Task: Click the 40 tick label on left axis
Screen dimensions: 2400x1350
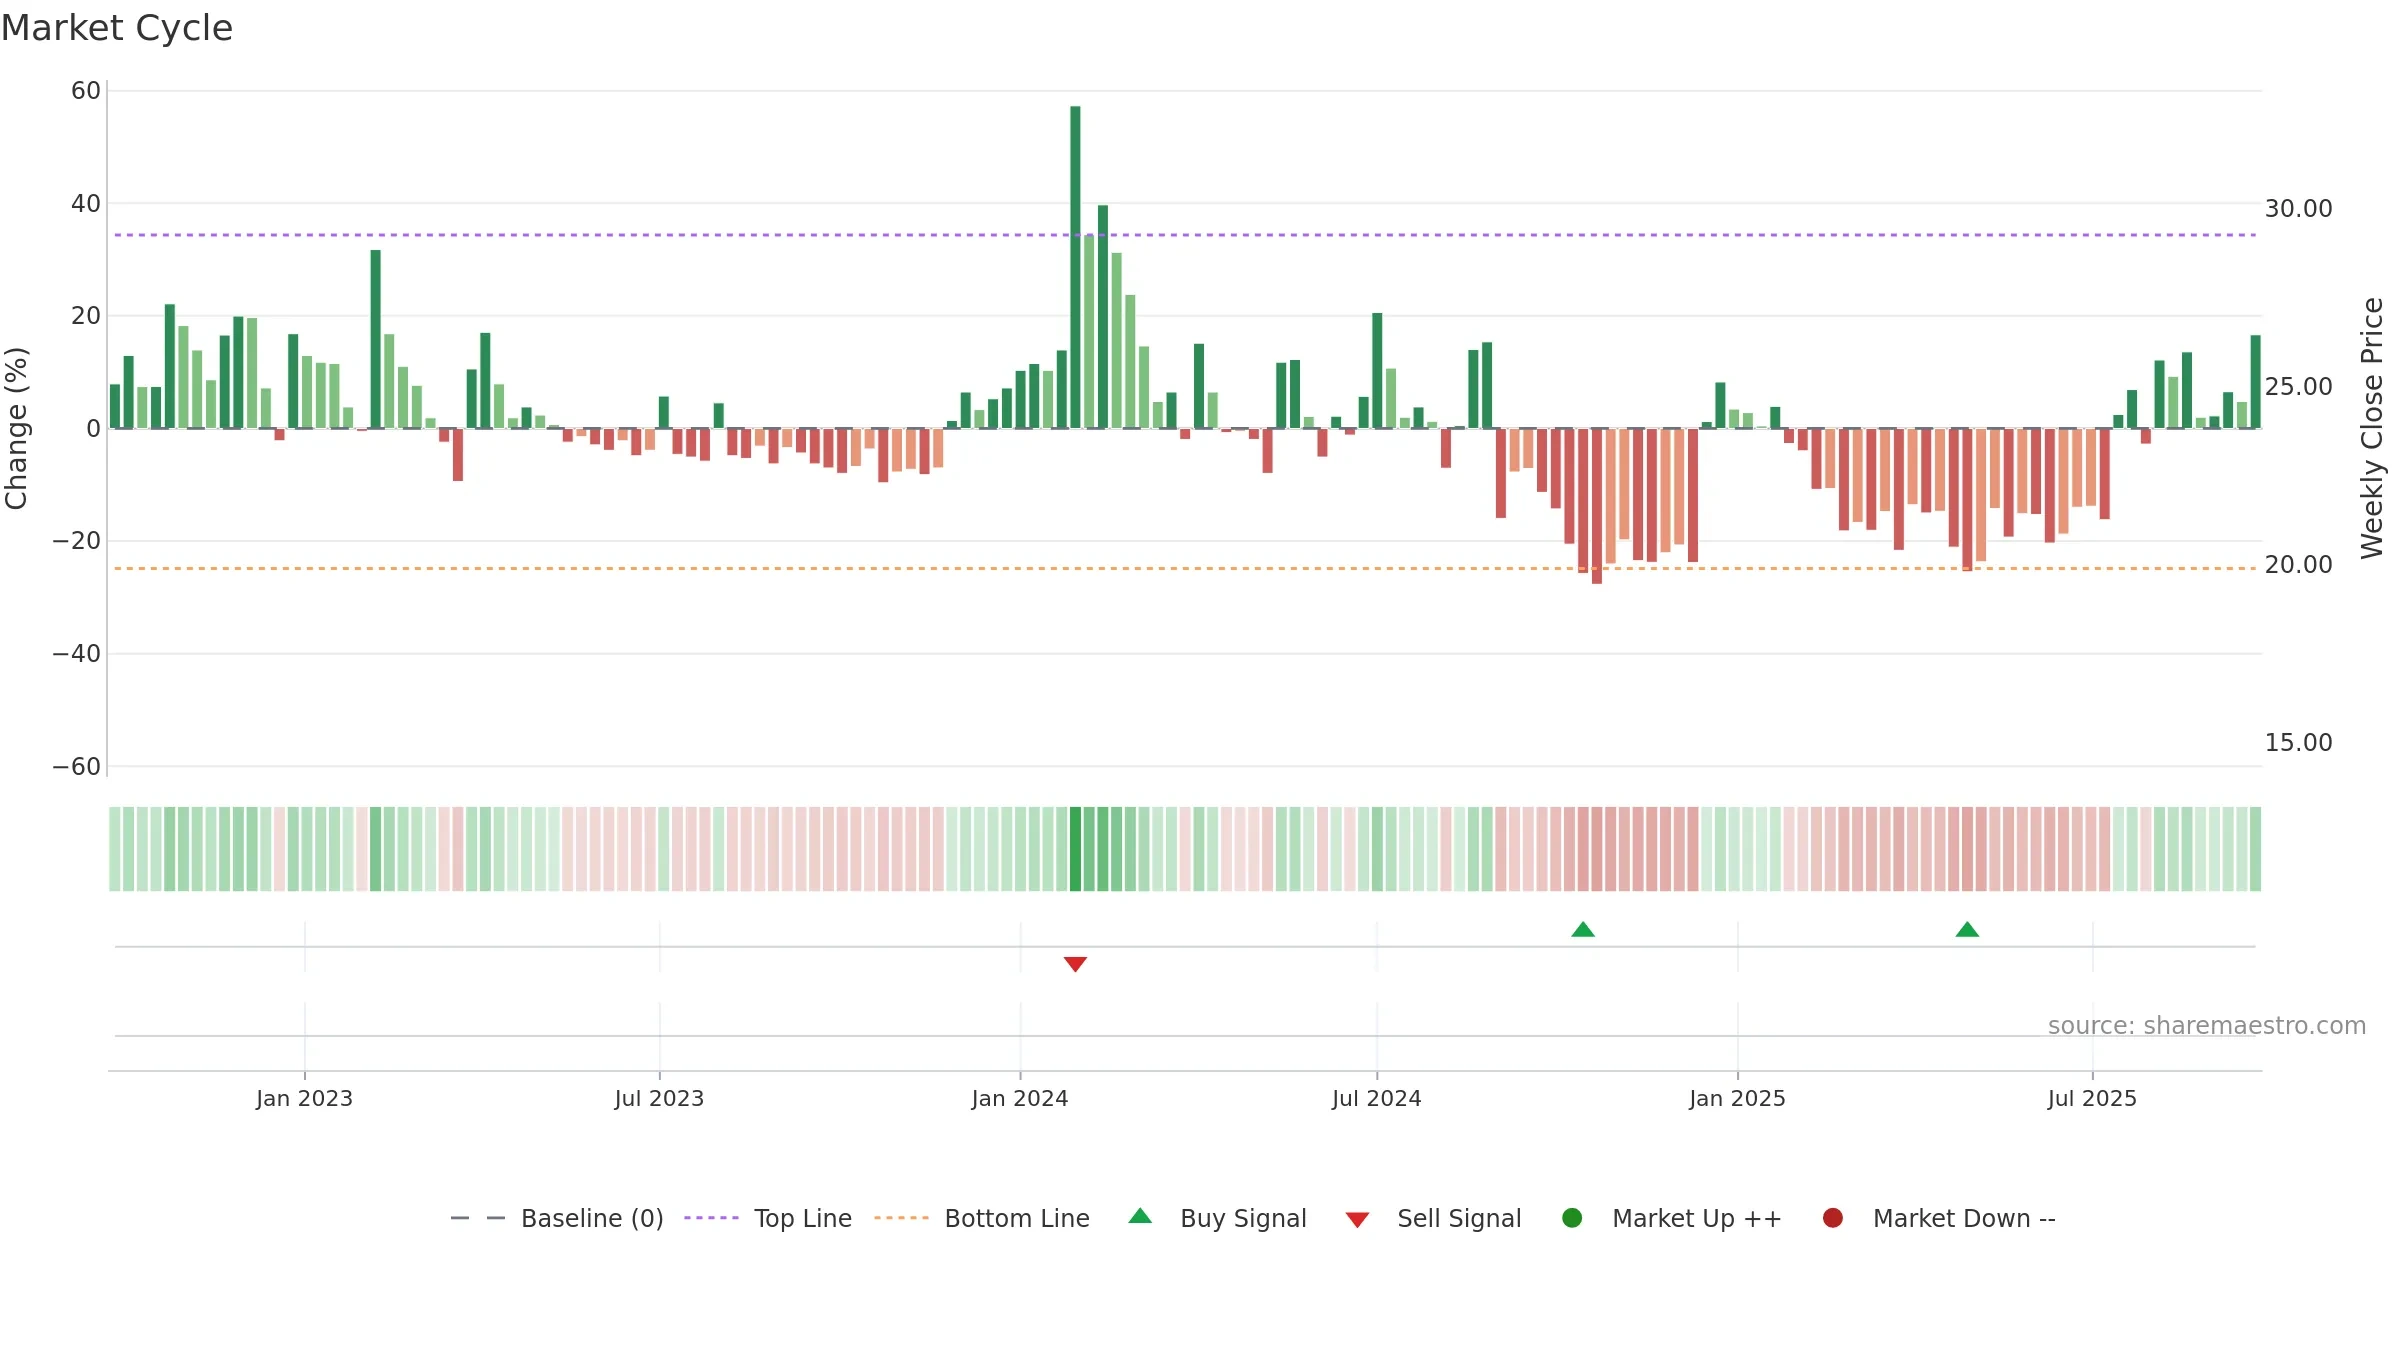Action: coord(86,204)
